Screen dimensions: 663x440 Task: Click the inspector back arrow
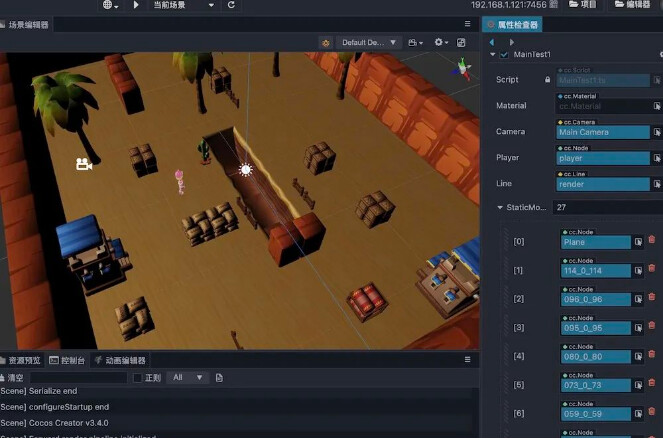[x=492, y=42]
